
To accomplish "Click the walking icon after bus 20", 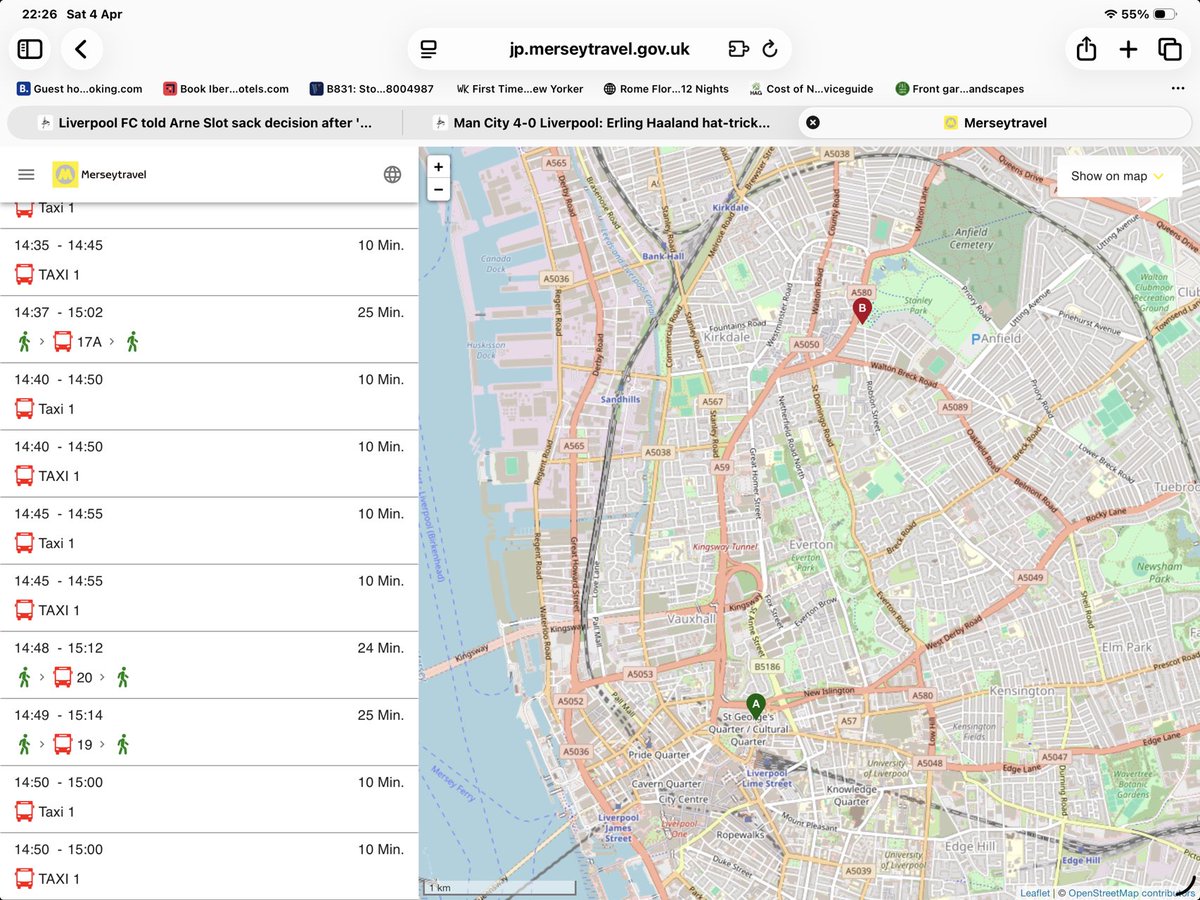I will click(123, 677).
